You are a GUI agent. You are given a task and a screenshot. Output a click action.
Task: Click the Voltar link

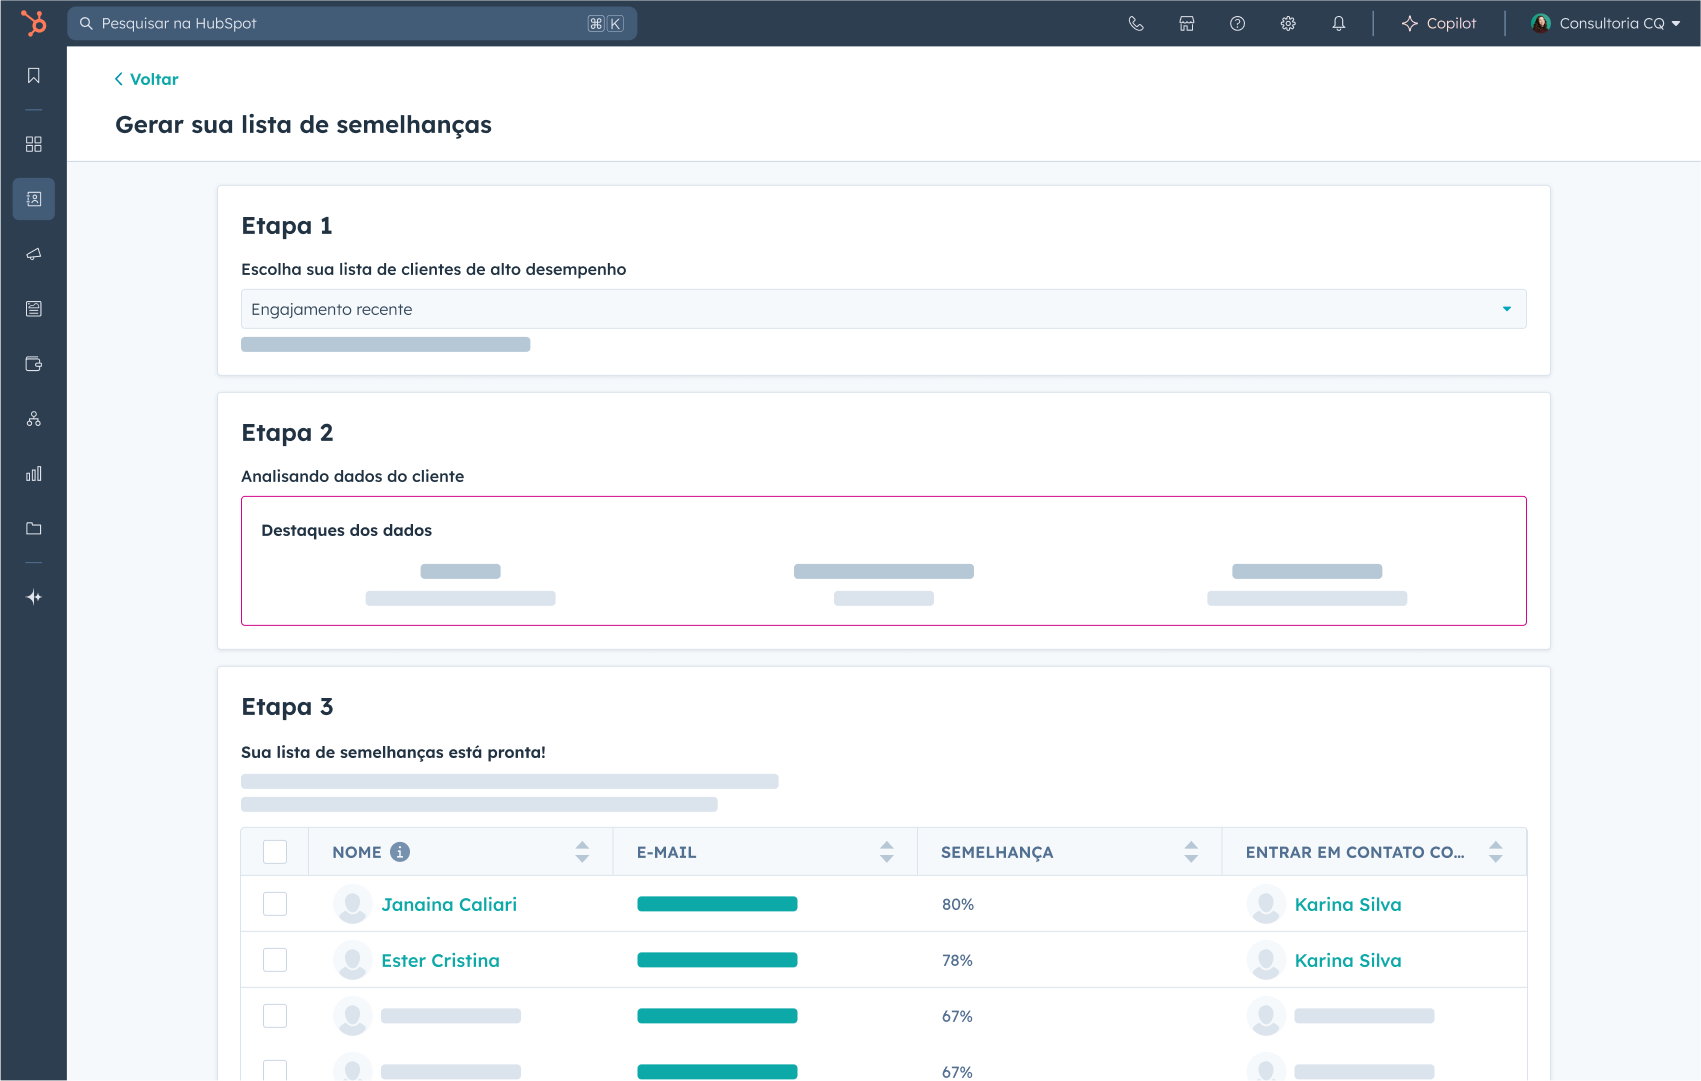[146, 78]
